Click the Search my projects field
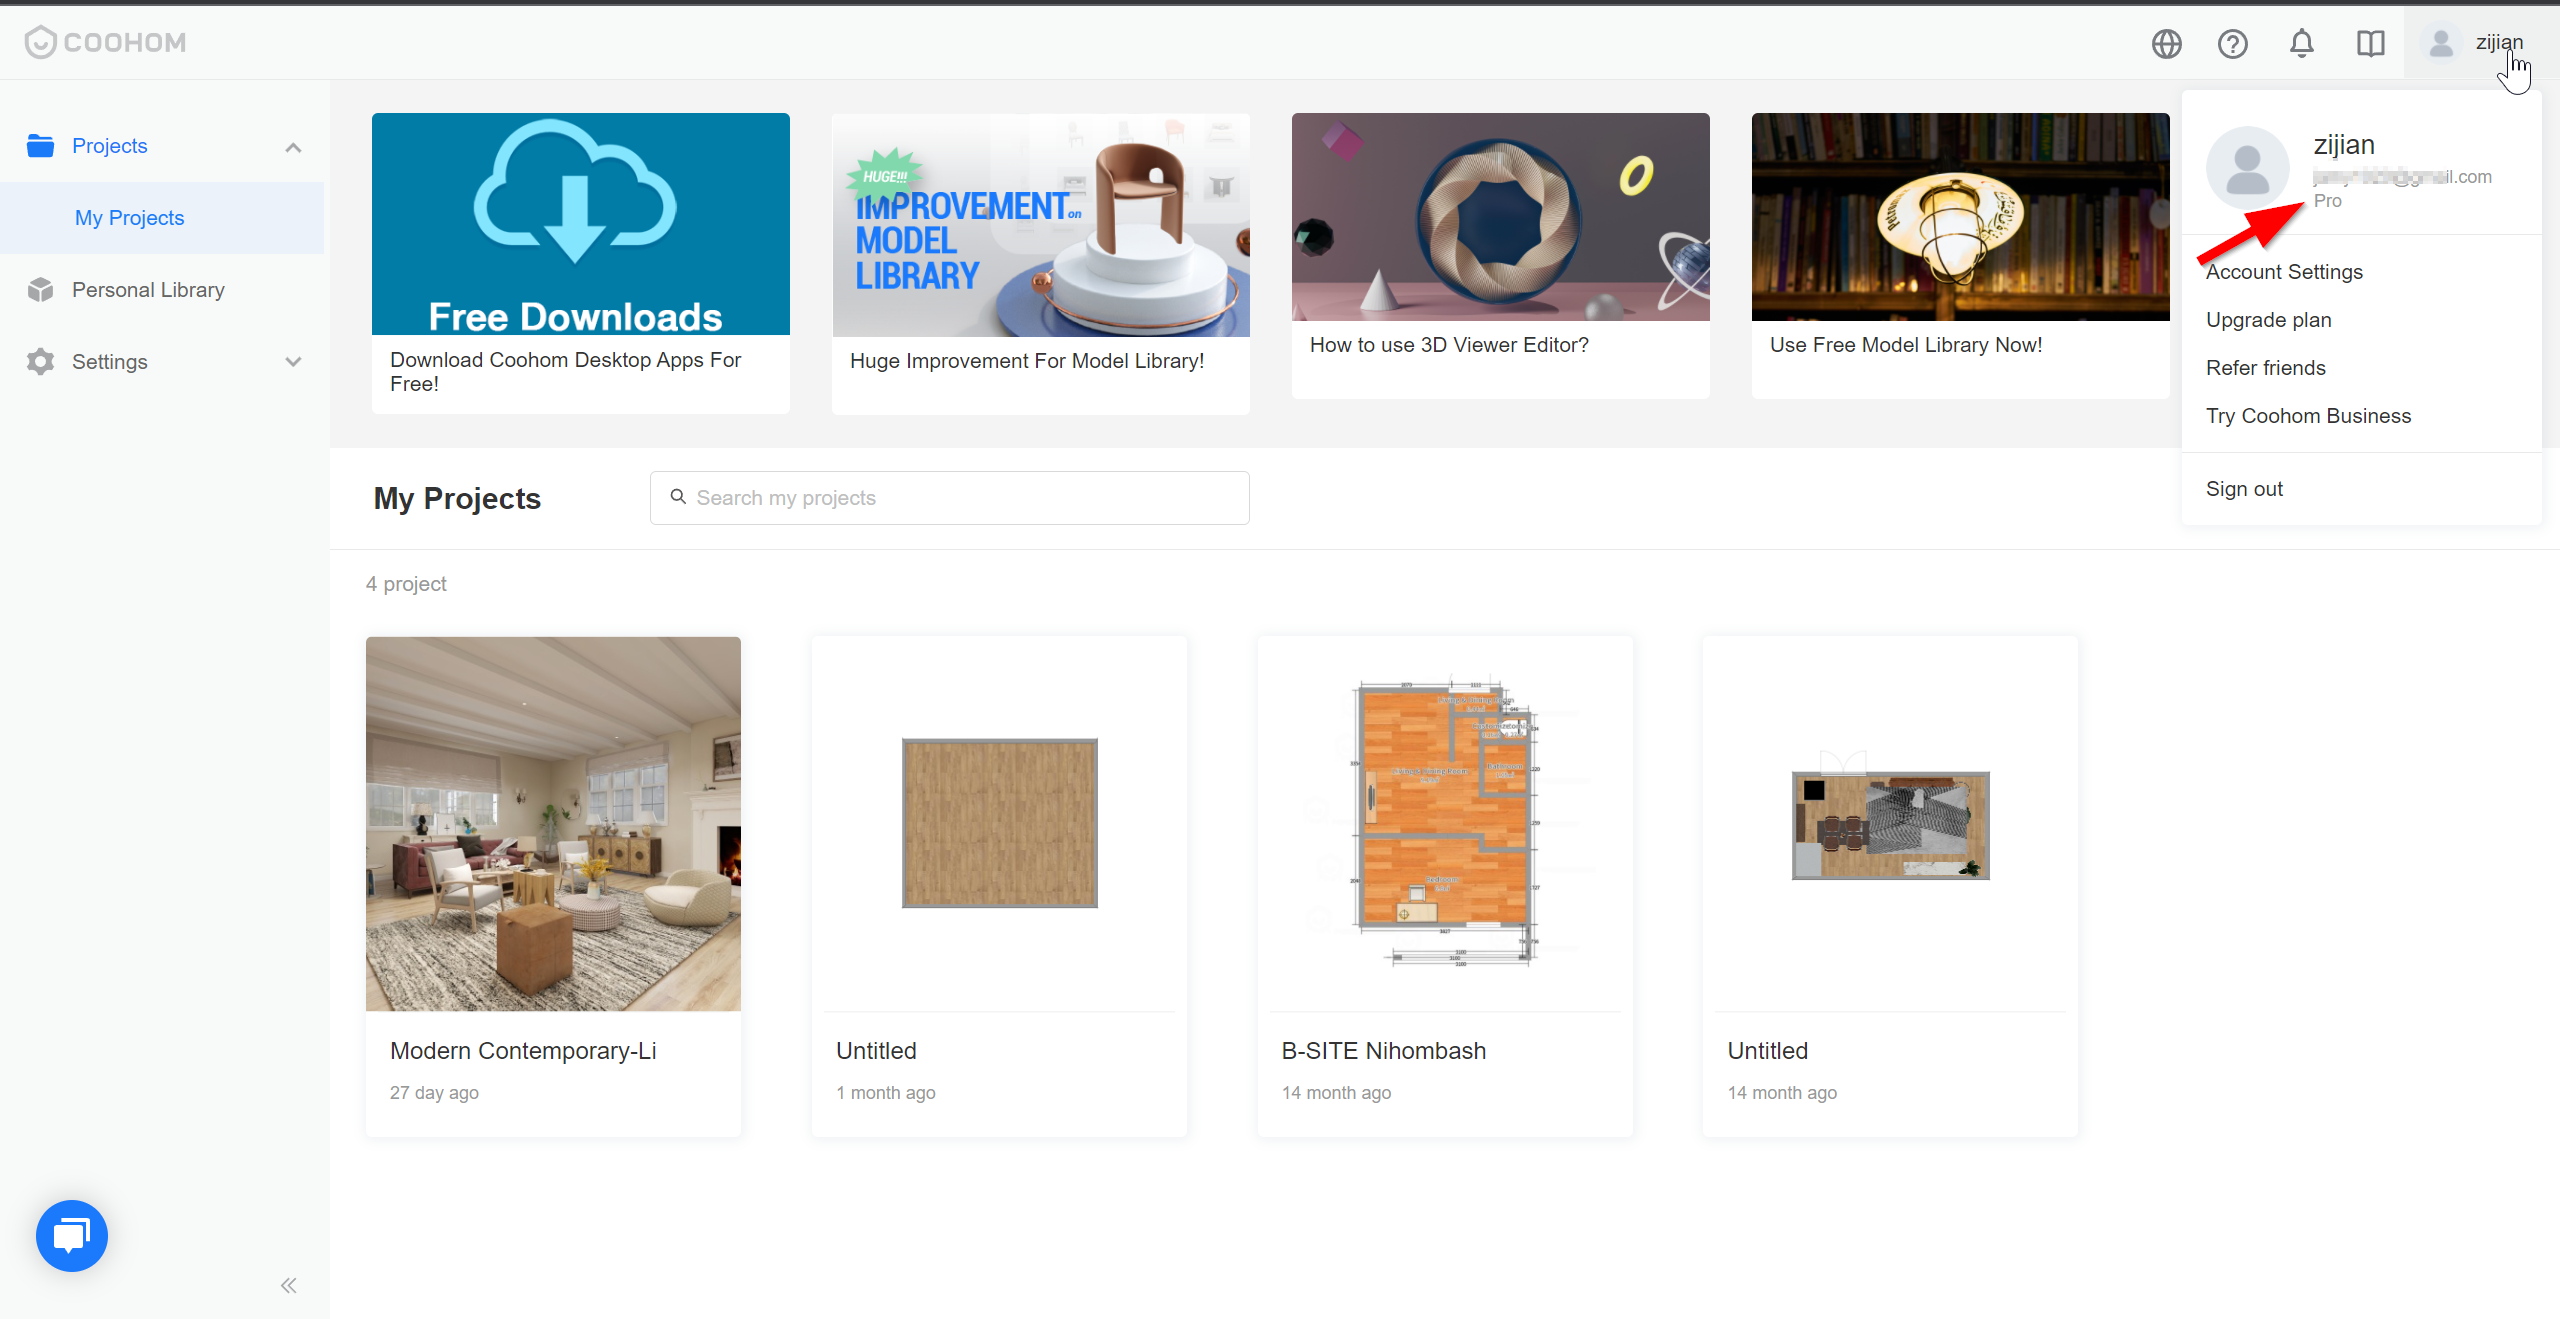The image size is (2560, 1319). (949, 498)
